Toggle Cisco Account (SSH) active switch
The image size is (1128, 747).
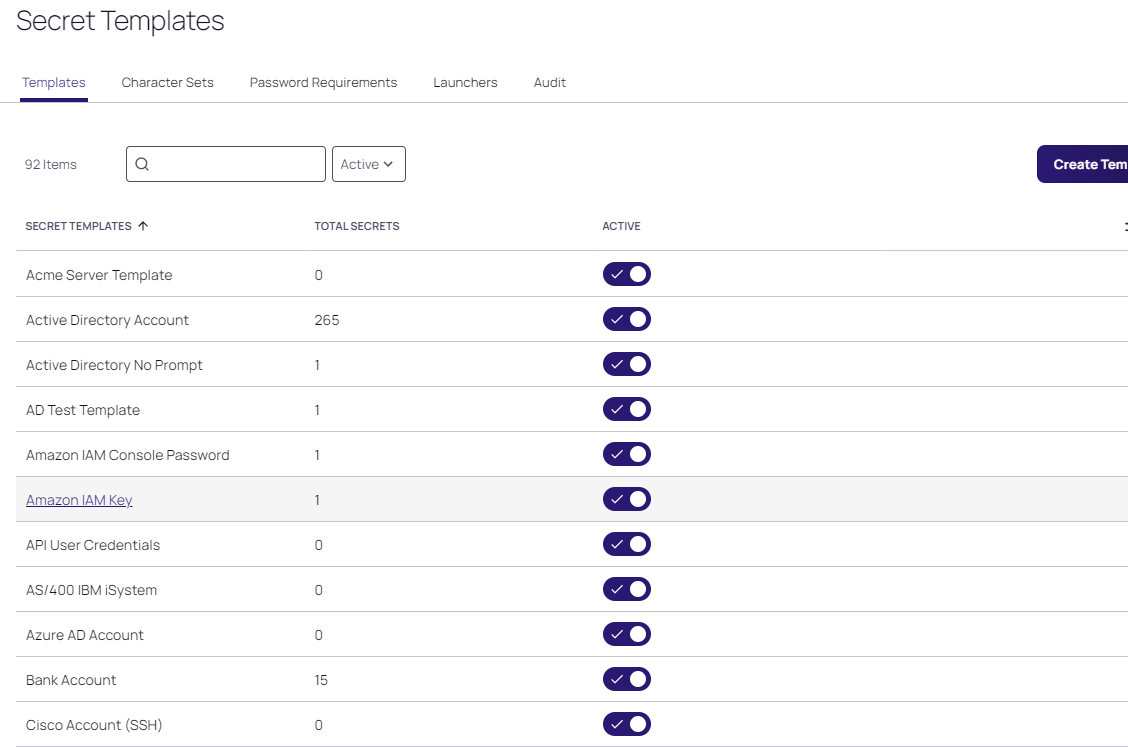click(x=626, y=725)
